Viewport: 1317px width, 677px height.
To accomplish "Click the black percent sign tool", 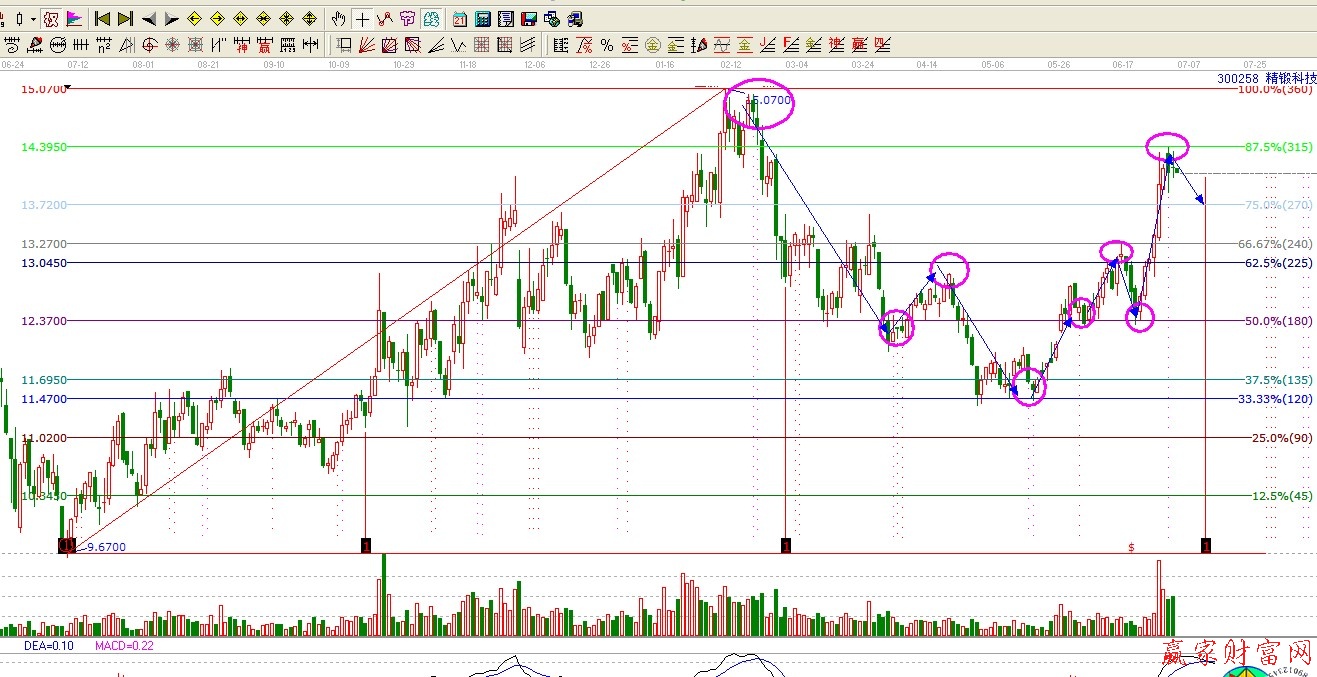I will 606,45.
